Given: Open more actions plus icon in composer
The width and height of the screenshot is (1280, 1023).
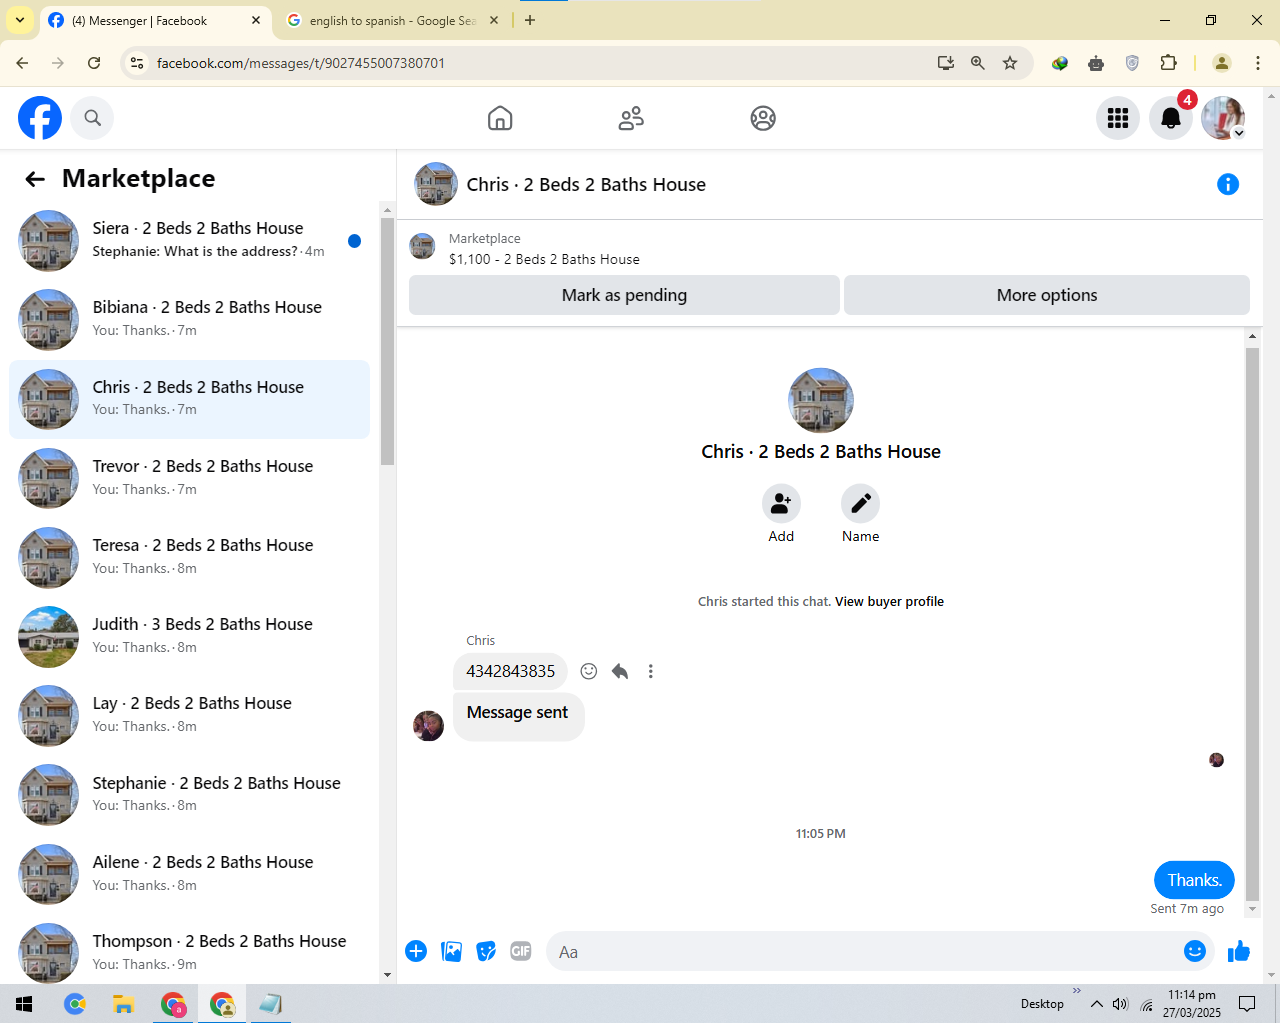Looking at the screenshot, I should 416,951.
